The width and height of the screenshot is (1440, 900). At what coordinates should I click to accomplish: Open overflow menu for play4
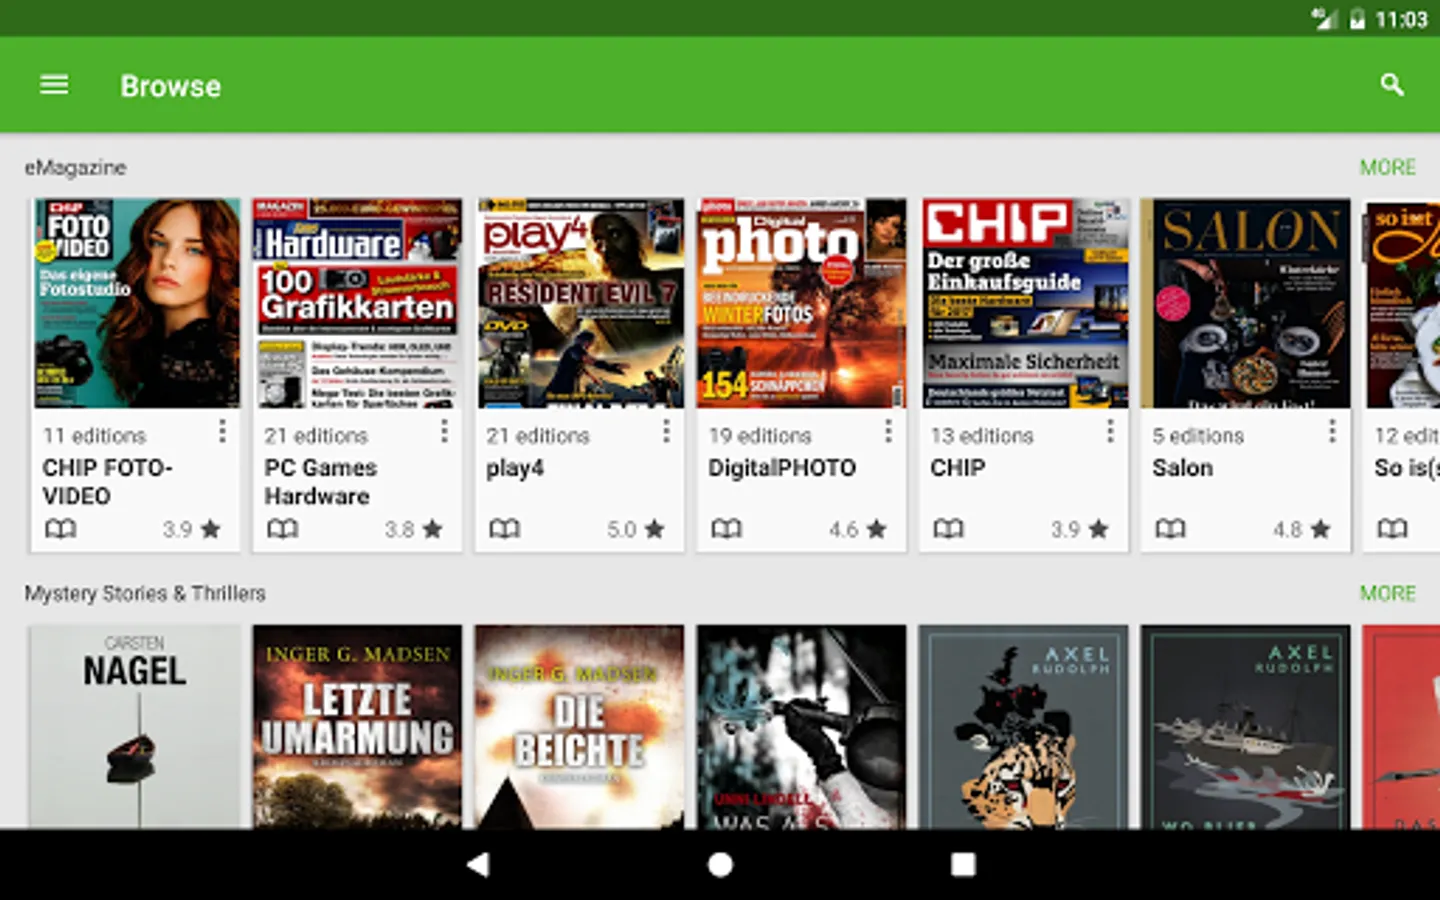(666, 431)
